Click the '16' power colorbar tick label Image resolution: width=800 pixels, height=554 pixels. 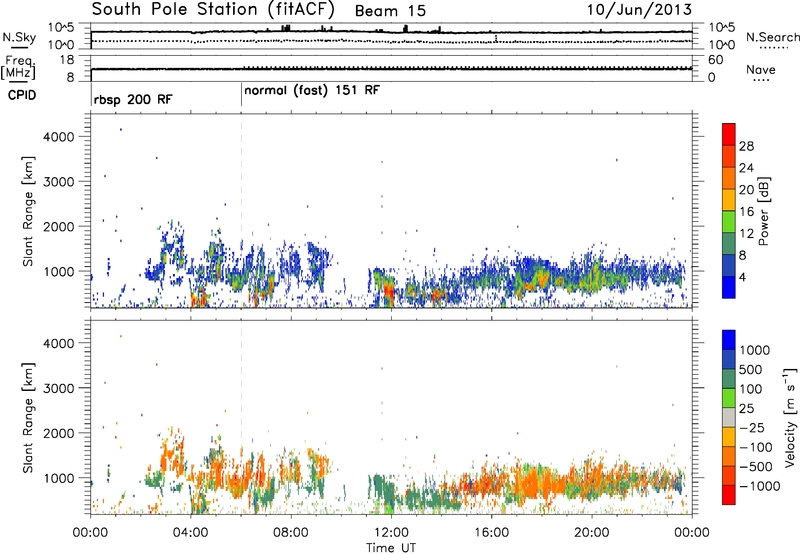(746, 212)
